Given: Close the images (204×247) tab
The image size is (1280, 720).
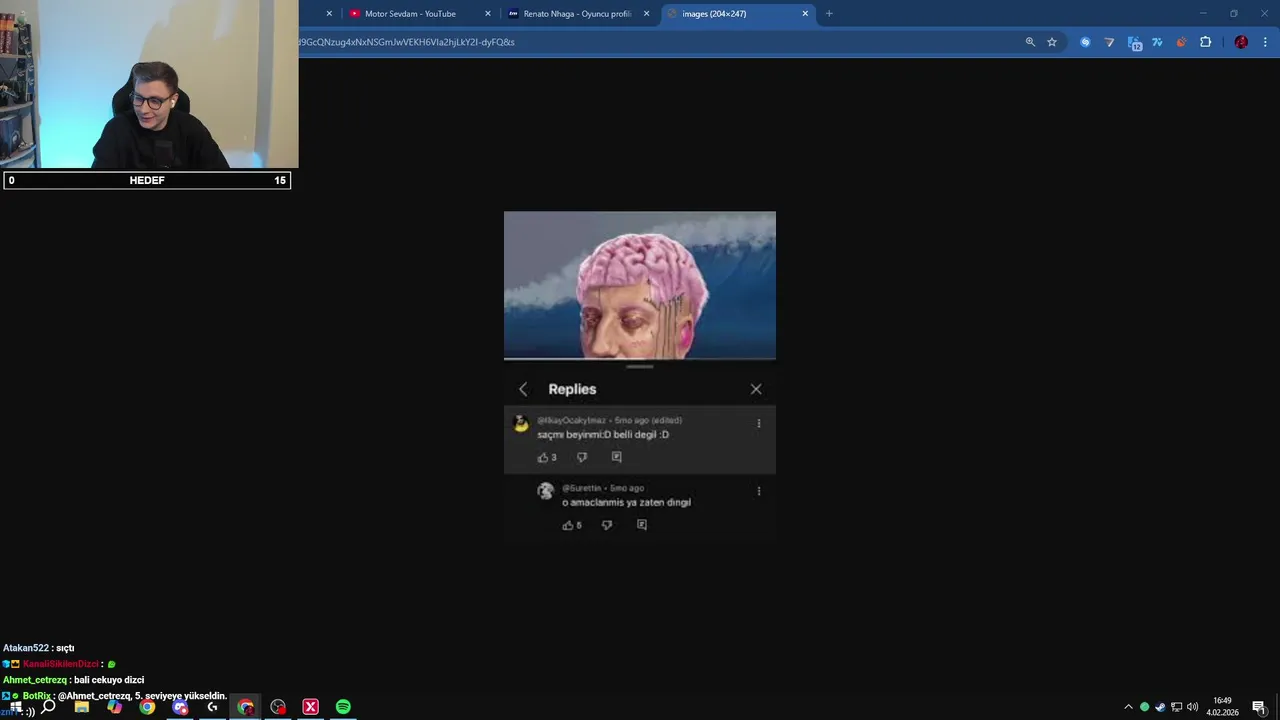Looking at the screenshot, I should click(x=805, y=14).
